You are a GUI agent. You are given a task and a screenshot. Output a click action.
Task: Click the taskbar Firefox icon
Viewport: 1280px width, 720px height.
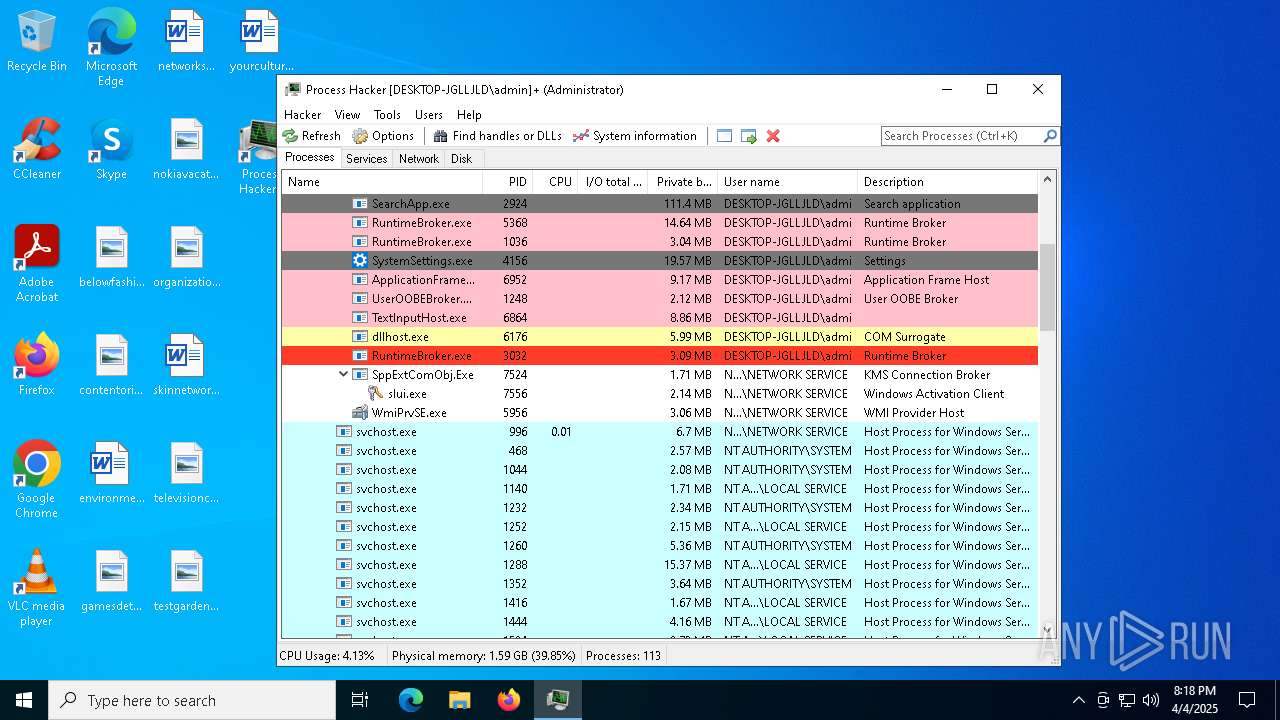click(x=509, y=700)
